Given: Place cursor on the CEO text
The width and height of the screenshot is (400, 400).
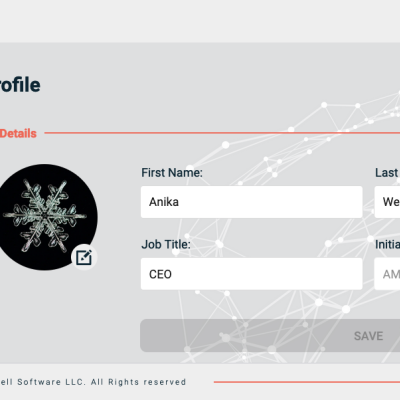Looking at the screenshot, I should tap(160, 274).
